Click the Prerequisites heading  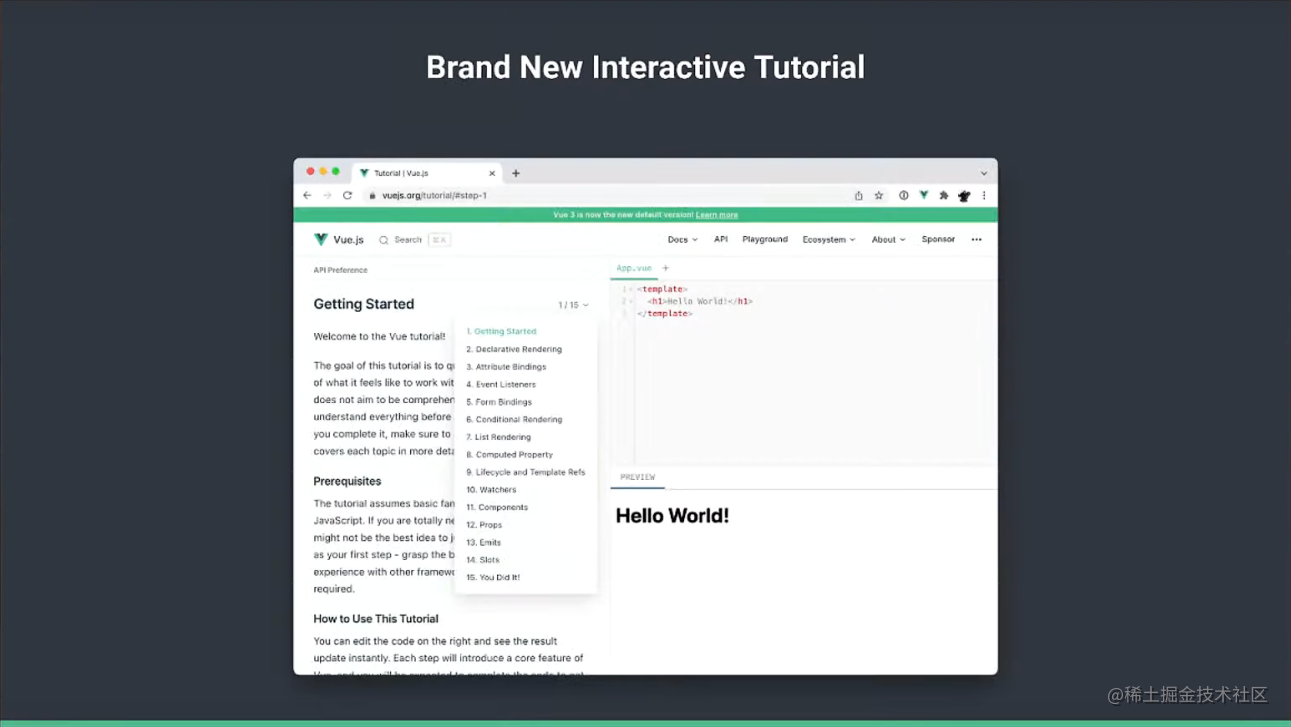(347, 481)
